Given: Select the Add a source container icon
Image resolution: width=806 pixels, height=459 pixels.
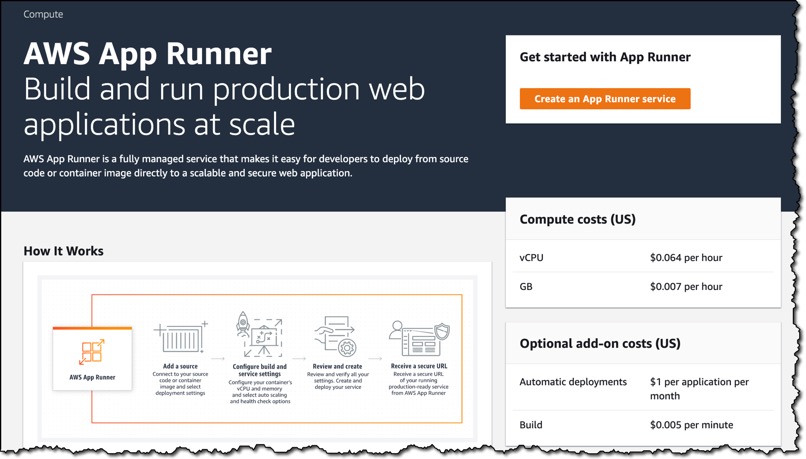Looking at the screenshot, I should click(x=180, y=337).
